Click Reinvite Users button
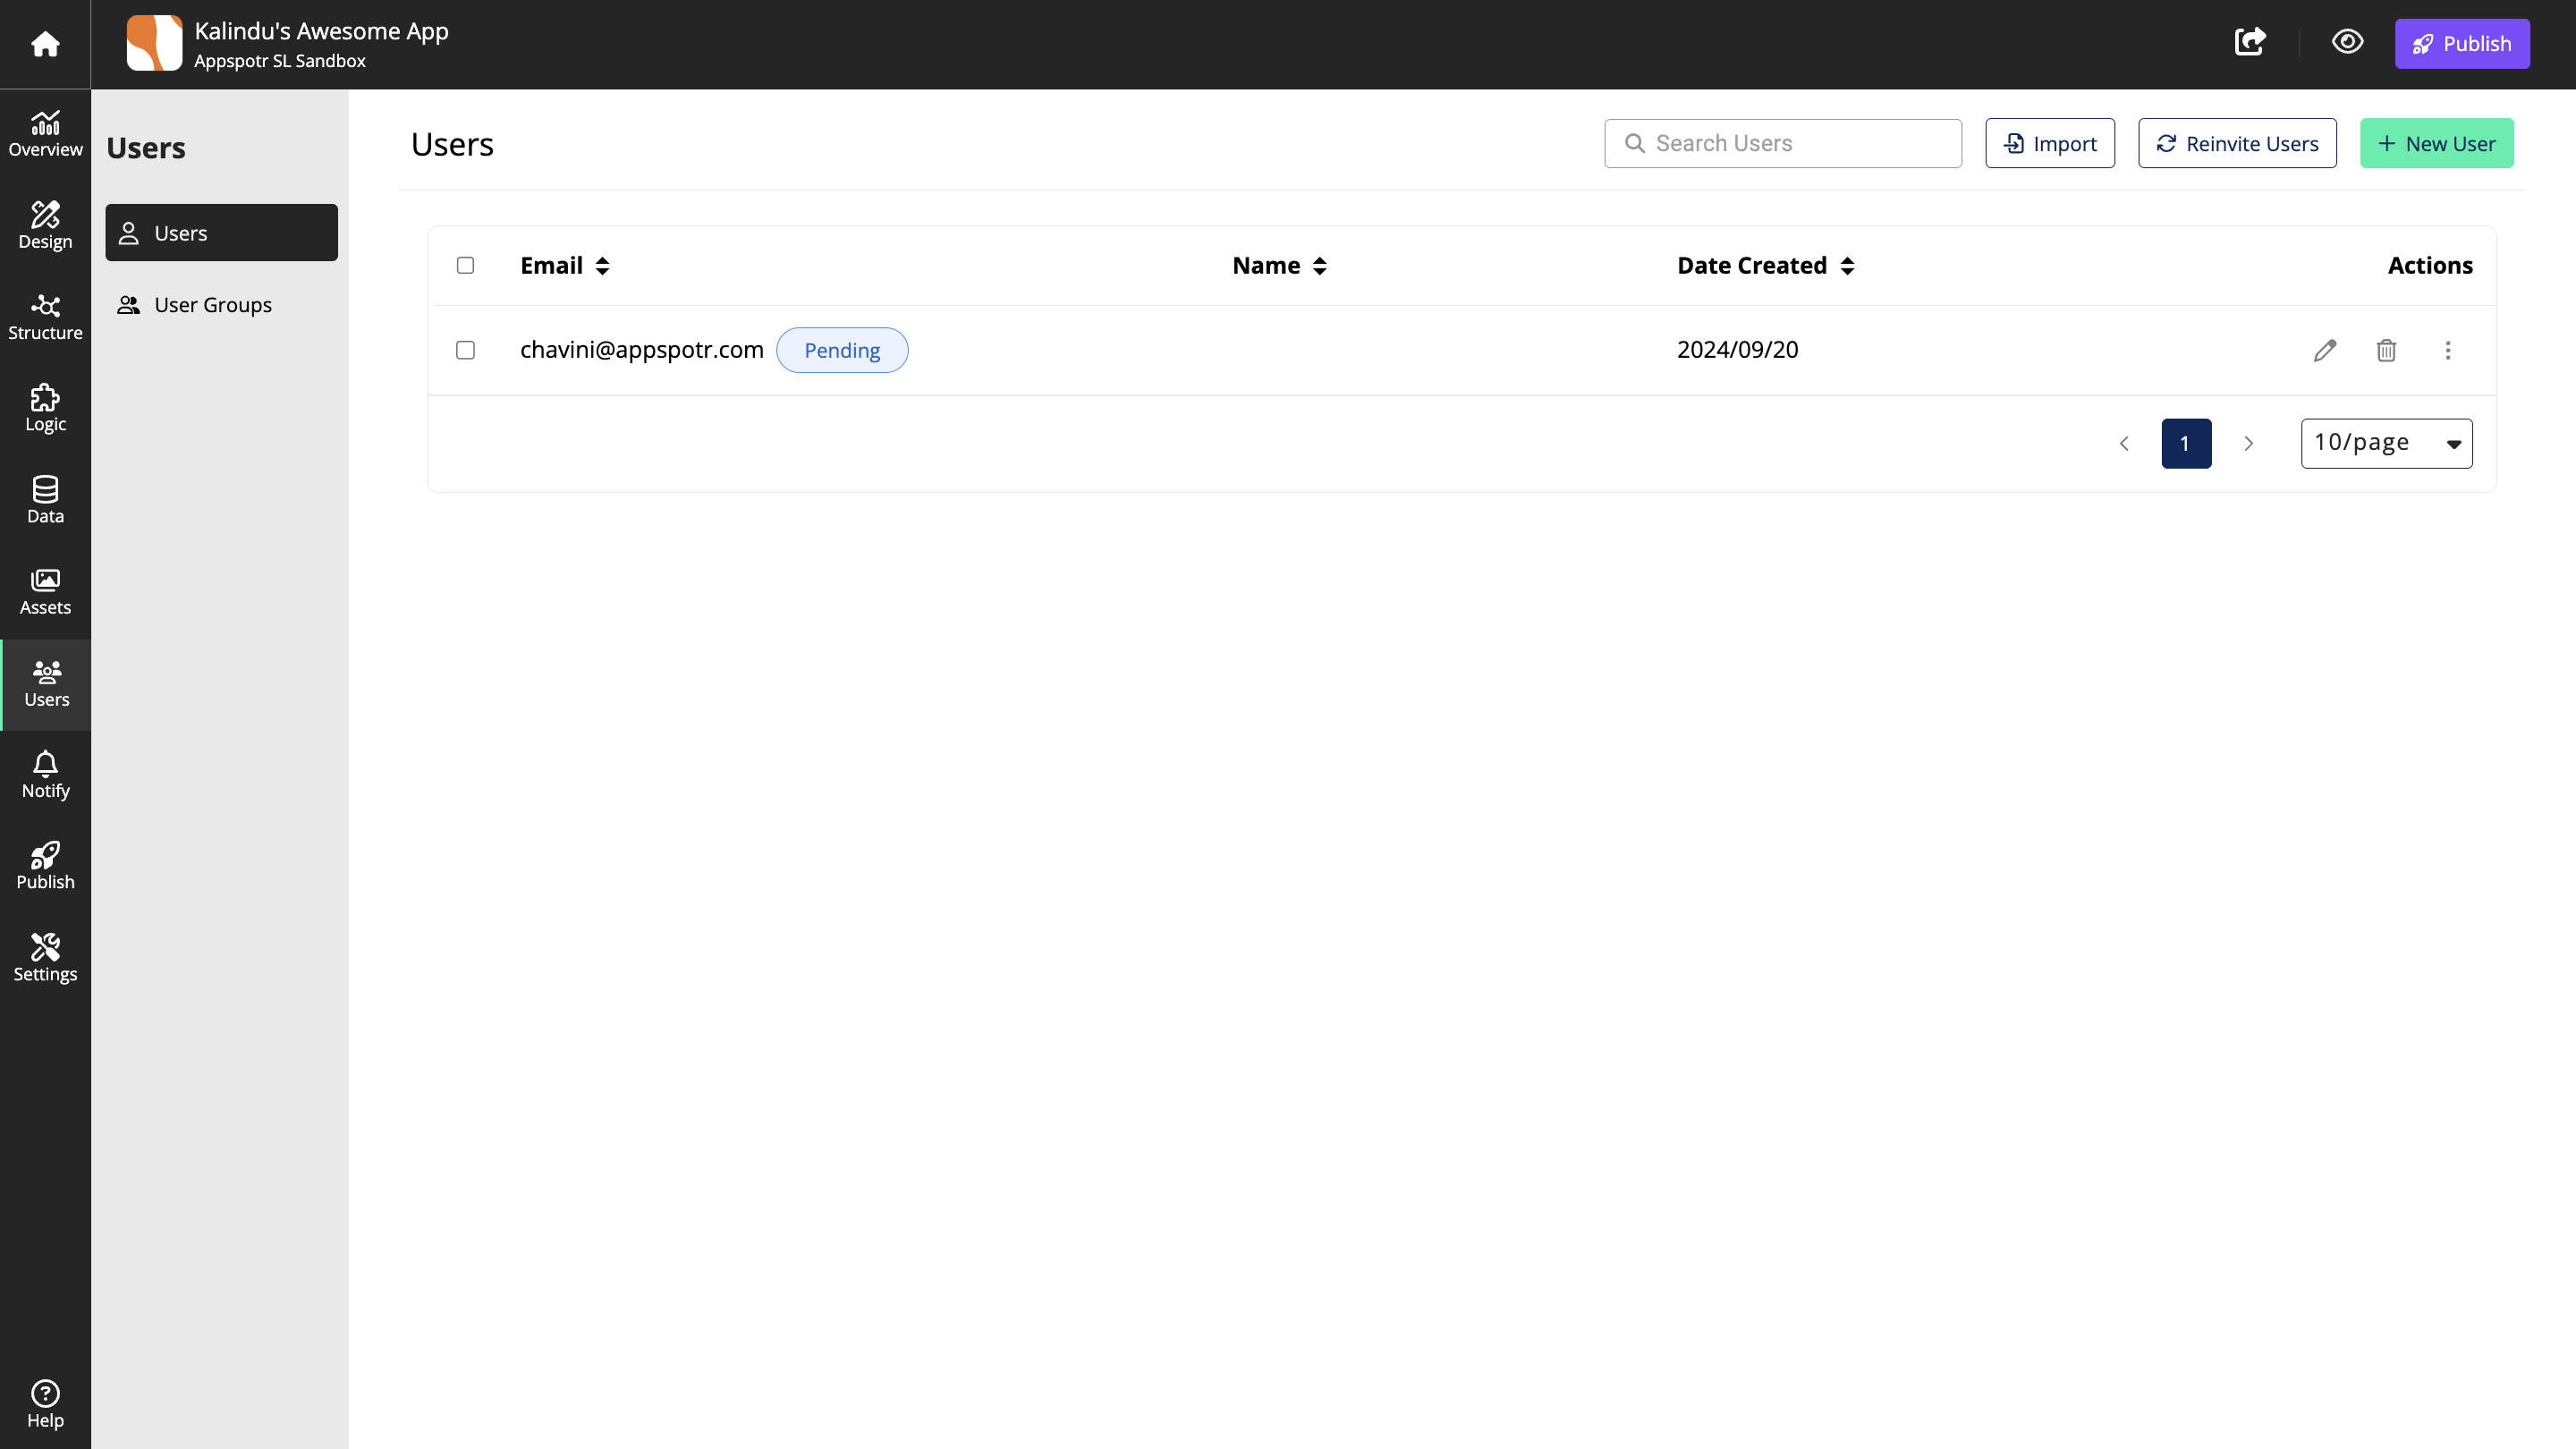The image size is (2576, 1449). point(2237,143)
